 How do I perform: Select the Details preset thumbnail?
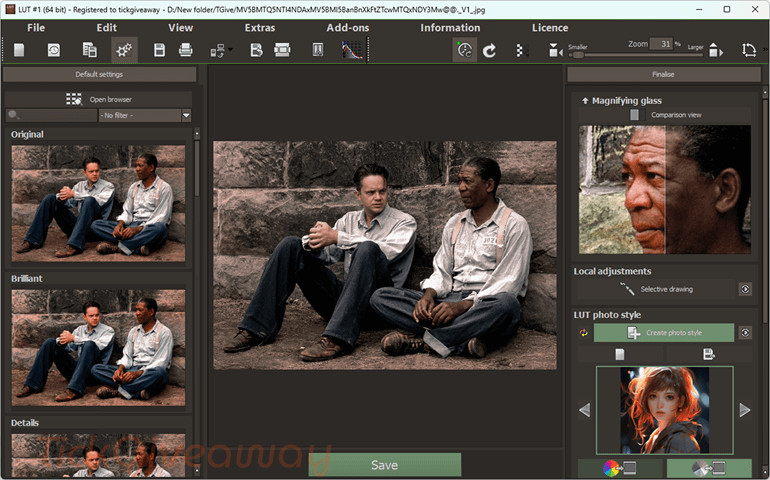[99, 455]
